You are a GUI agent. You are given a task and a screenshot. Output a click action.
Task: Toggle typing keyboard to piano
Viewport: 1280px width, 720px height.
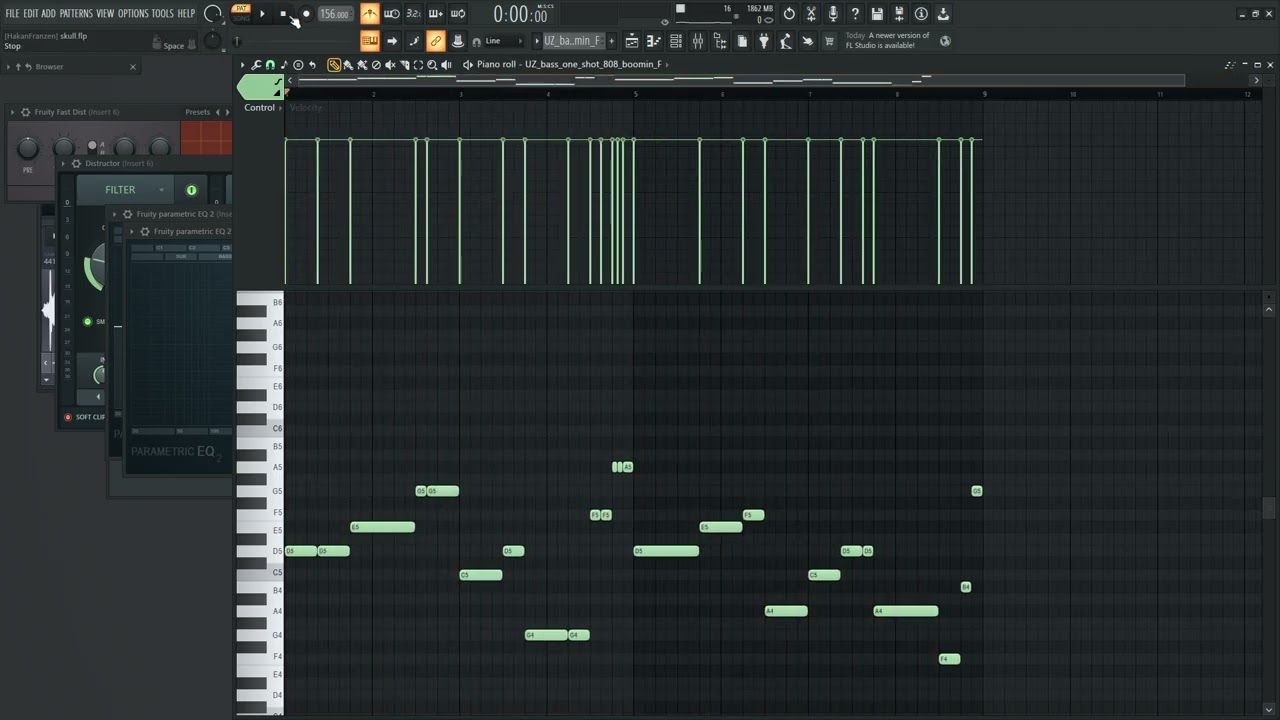(x=370, y=41)
